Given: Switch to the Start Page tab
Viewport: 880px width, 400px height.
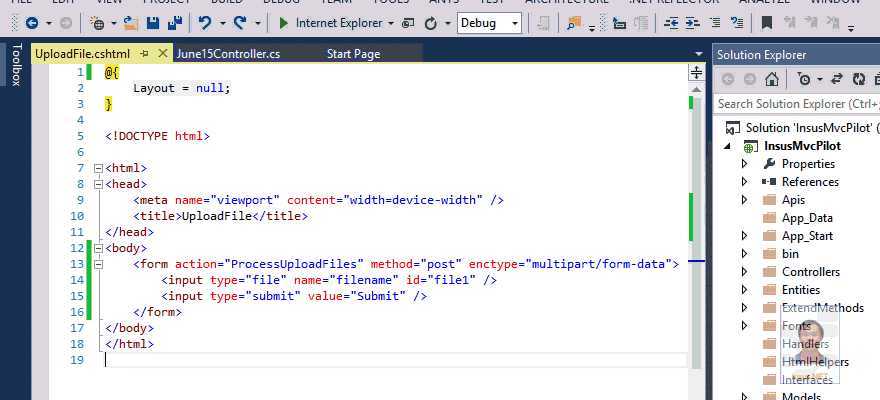Looking at the screenshot, I should click(353, 54).
